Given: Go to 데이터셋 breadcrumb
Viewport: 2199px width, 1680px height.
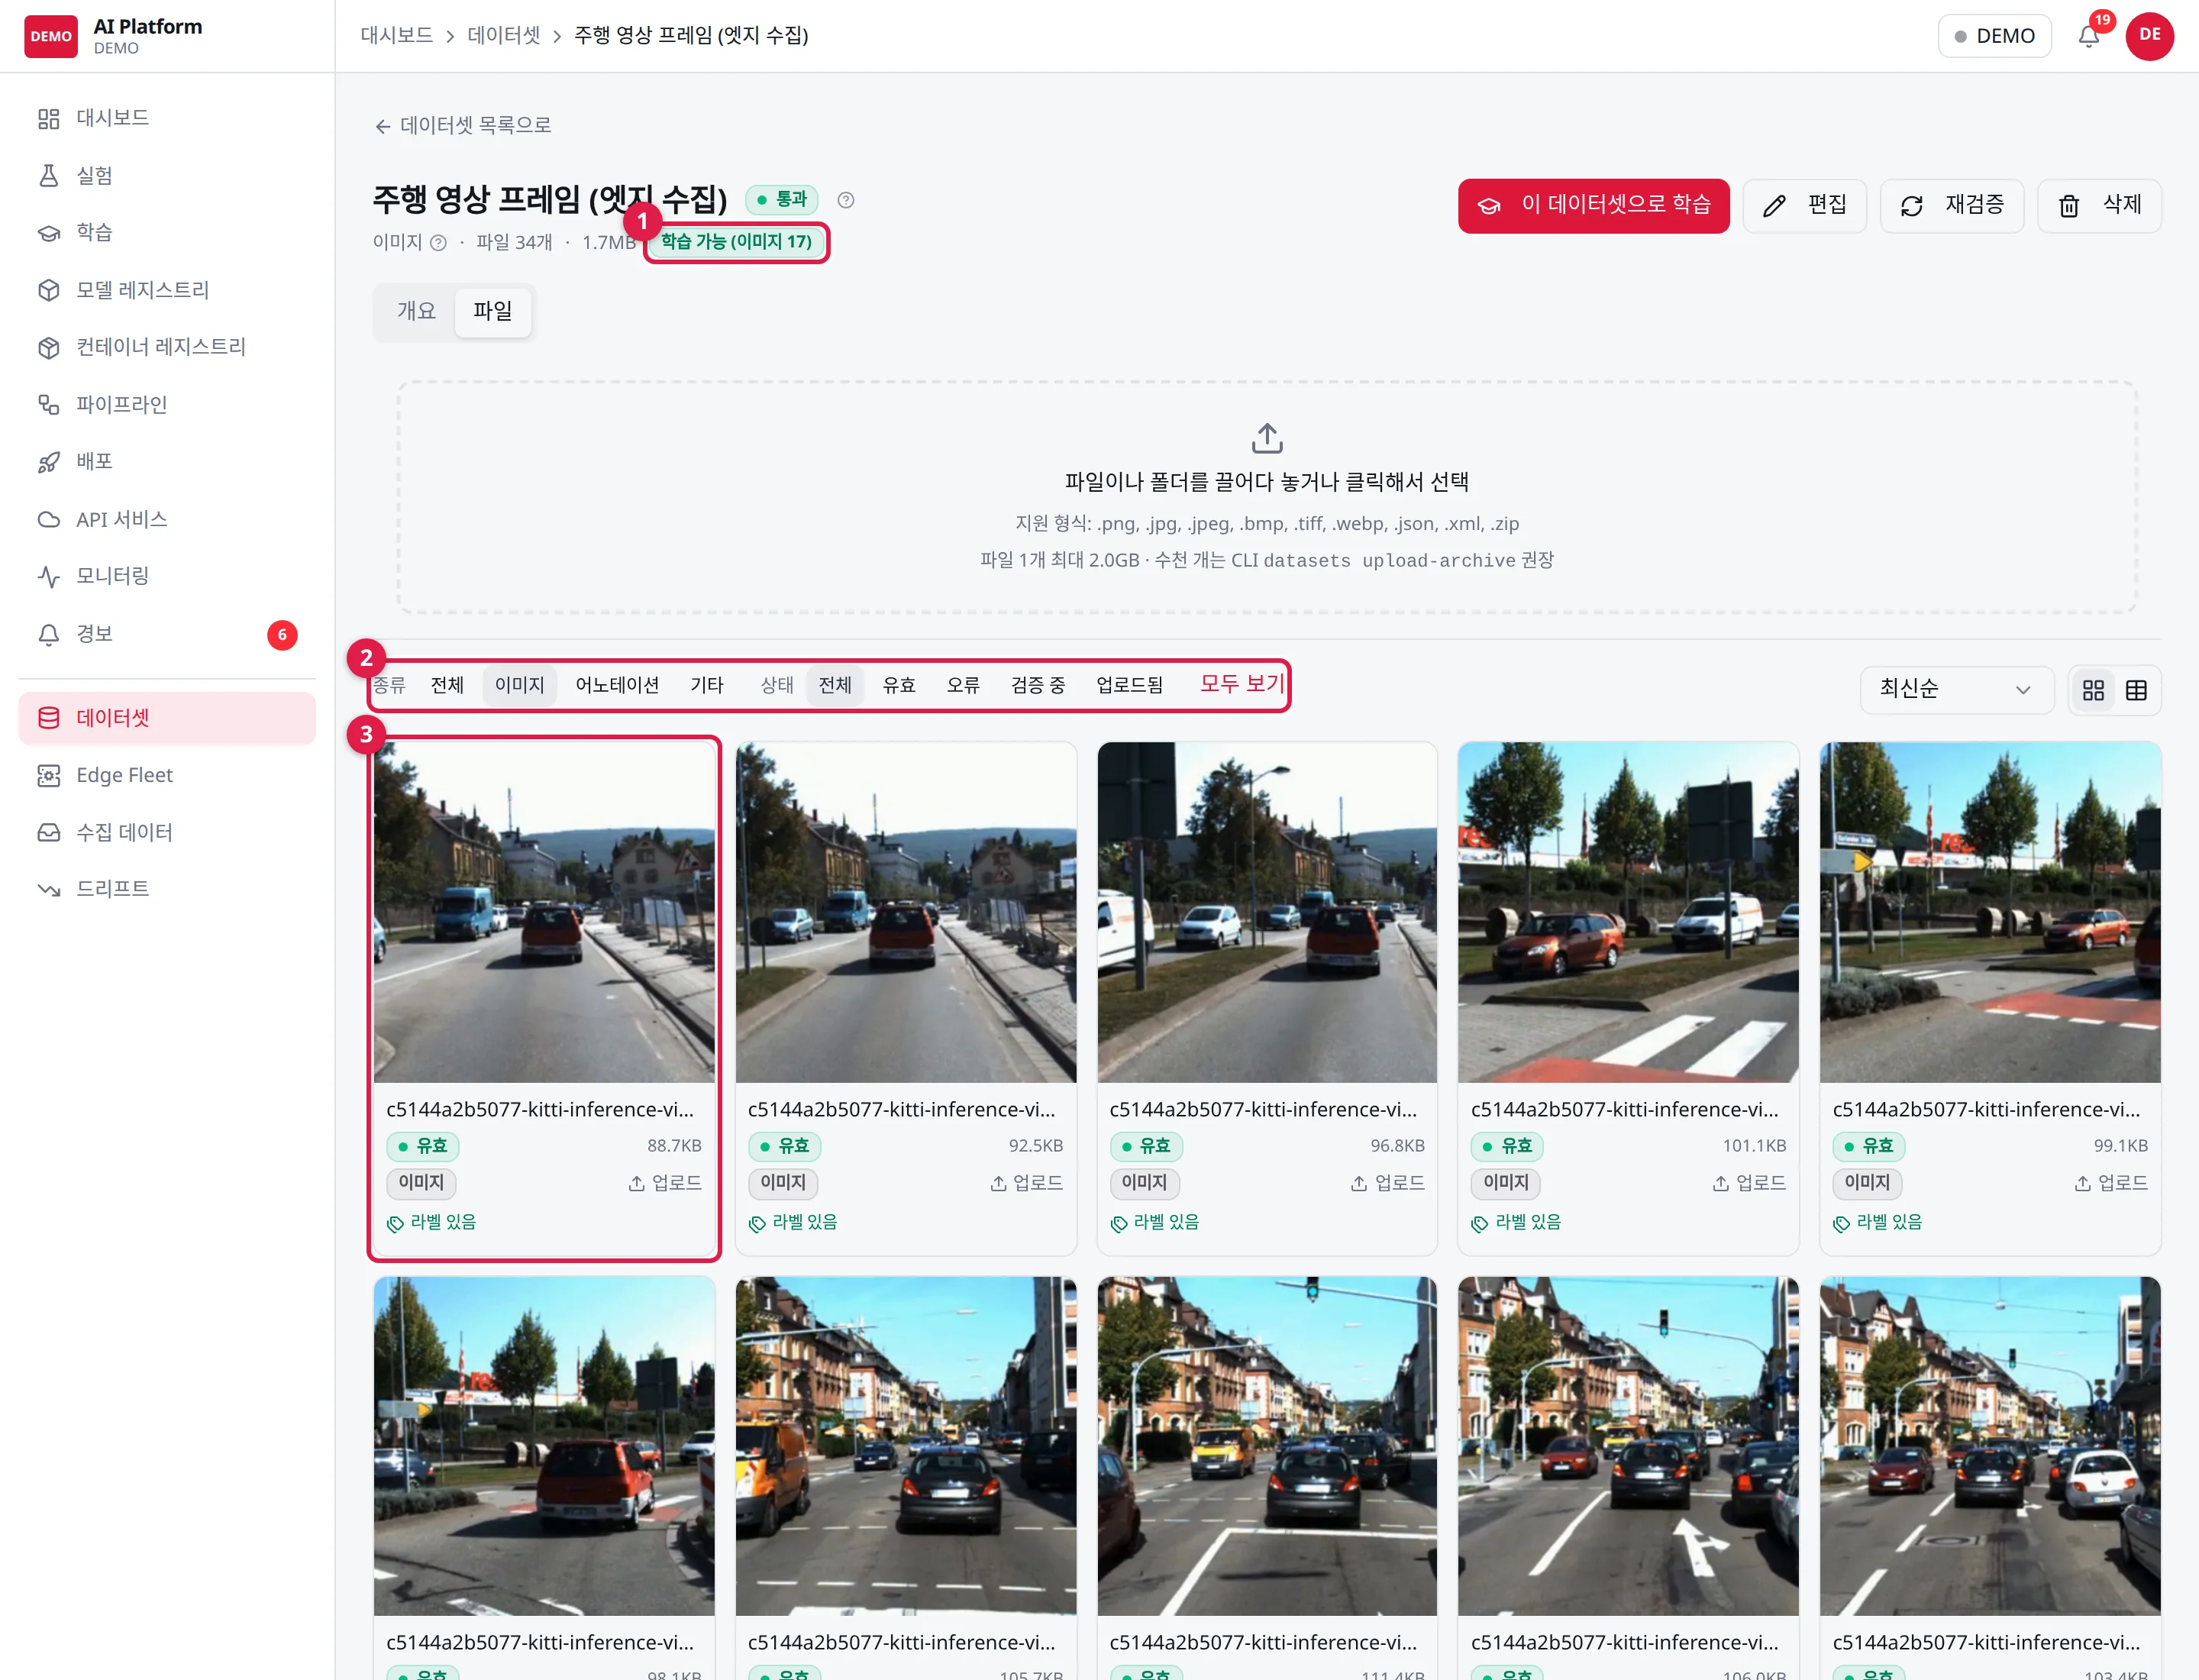Looking at the screenshot, I should point(503,35).
